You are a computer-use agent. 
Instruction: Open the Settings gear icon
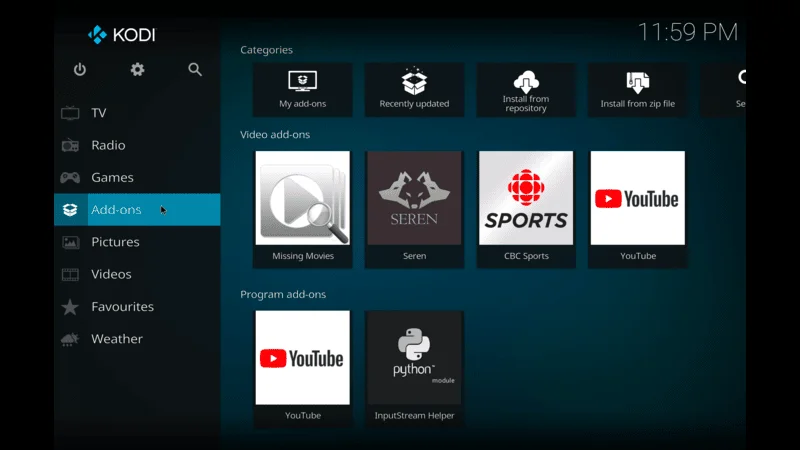[x=137, y=69]
